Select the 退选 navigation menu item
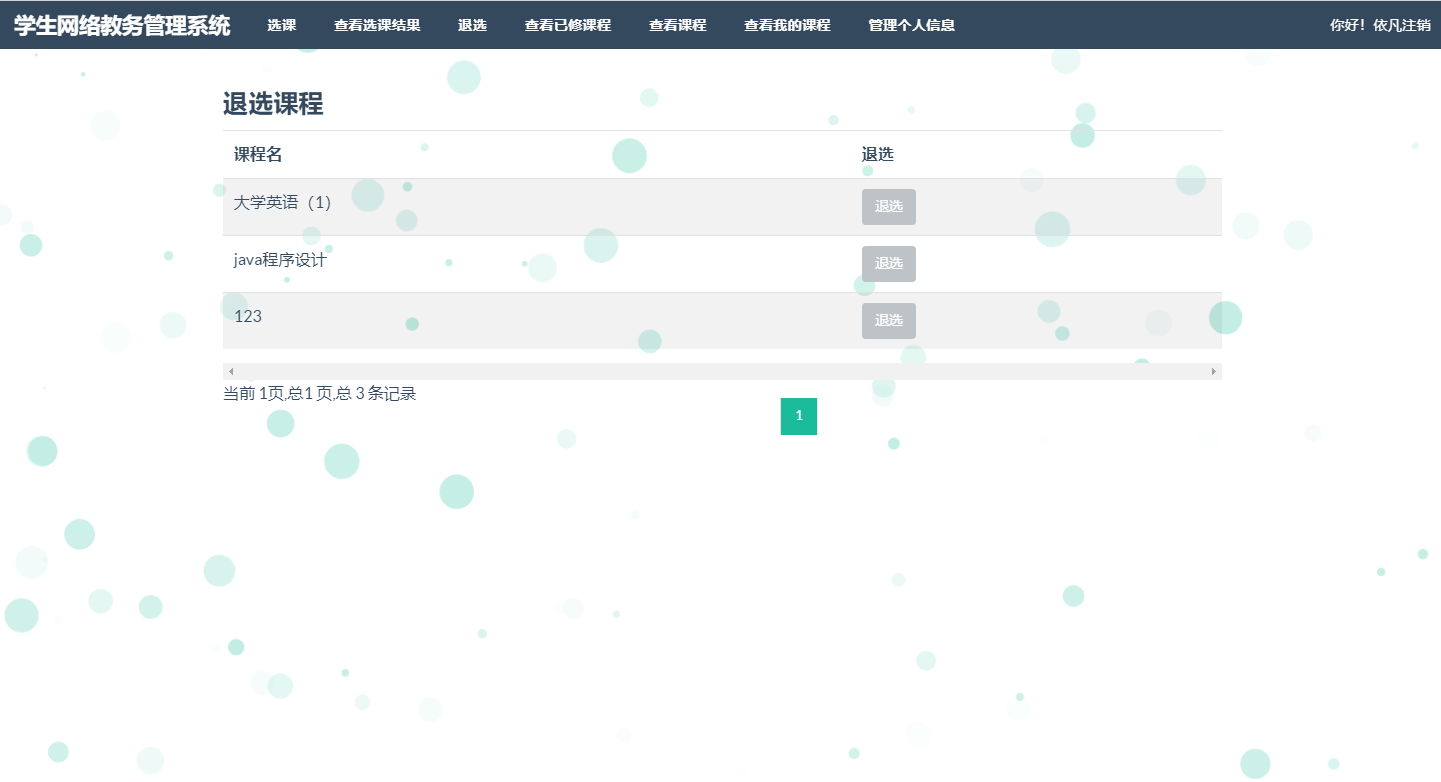This screenshot has width=1441, height=782. 472,25
